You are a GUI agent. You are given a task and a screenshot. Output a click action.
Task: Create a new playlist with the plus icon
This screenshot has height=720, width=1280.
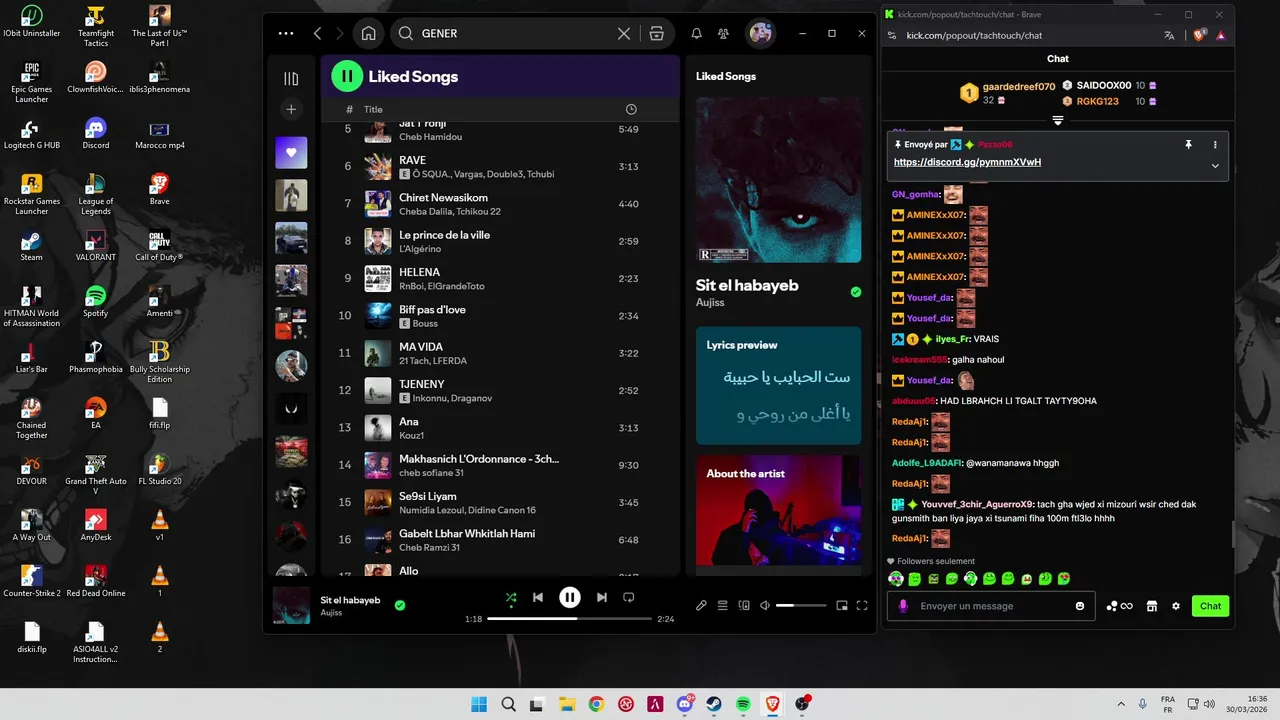pos(291,110)
